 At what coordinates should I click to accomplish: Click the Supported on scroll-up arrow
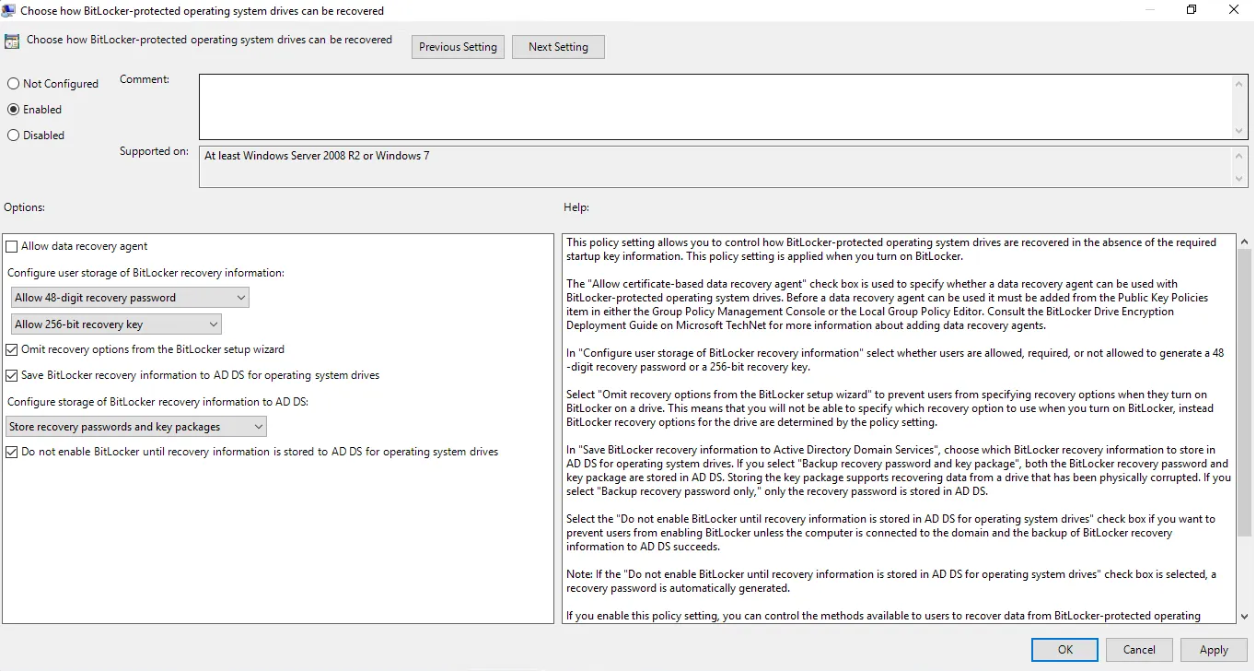(1240, 156)
